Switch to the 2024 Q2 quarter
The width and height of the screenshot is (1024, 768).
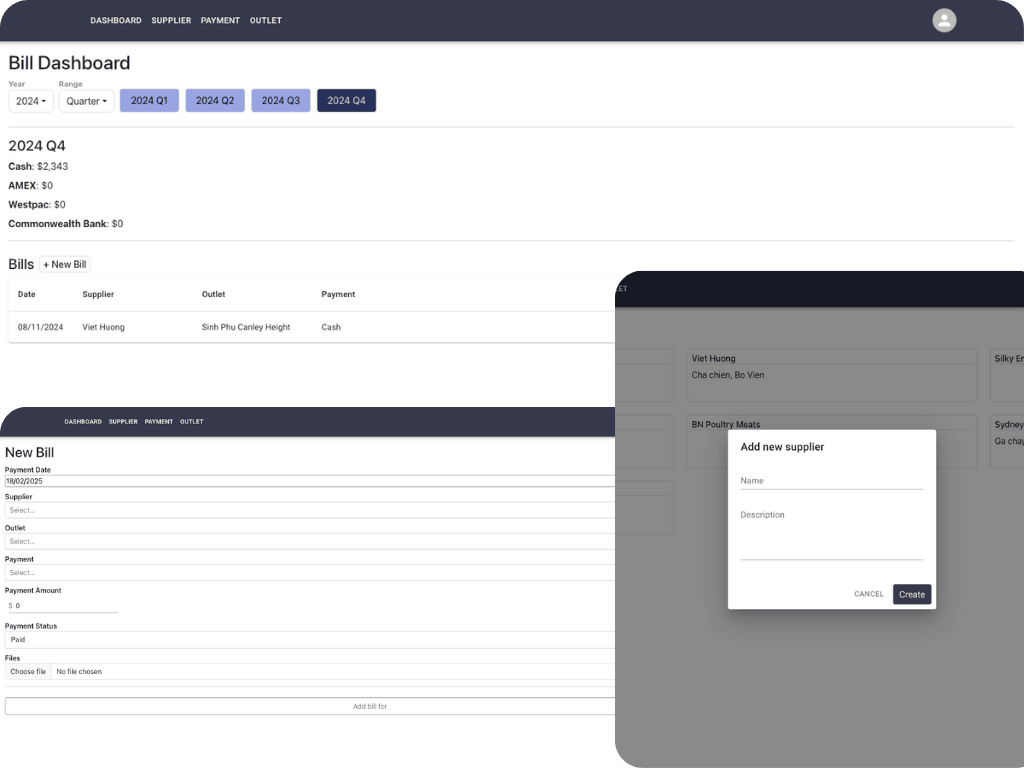pos(215,101)
